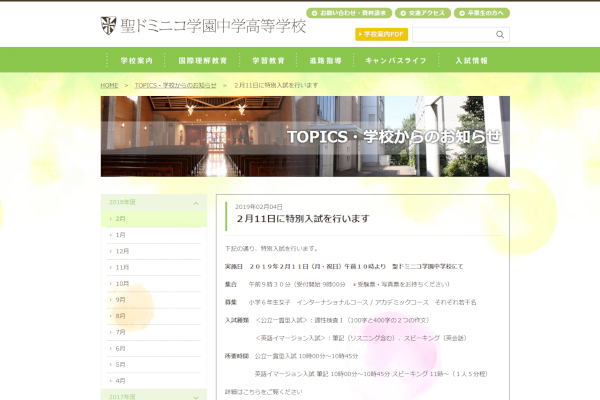Select 12月 in the archive list

(154, 251)
